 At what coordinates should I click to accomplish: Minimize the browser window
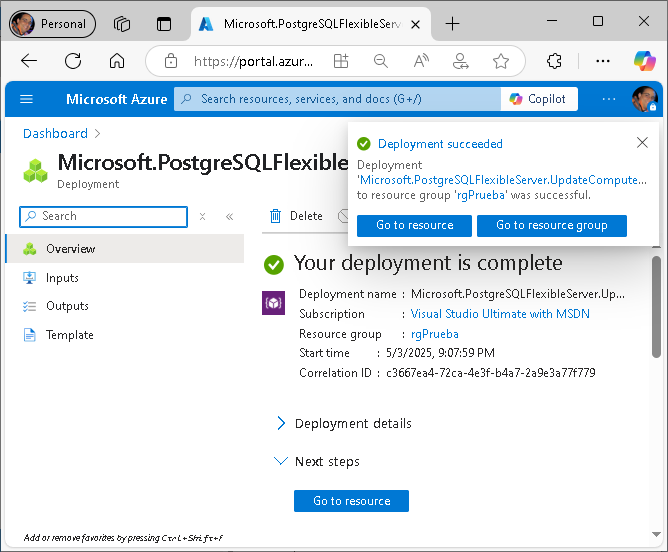pos(552,21)
